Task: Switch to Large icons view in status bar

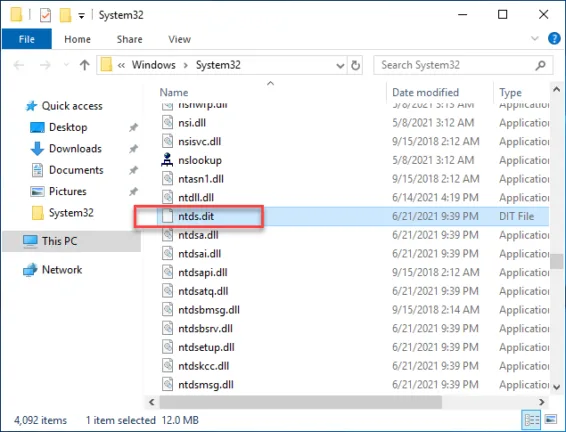Action: (x=550, y=420)
